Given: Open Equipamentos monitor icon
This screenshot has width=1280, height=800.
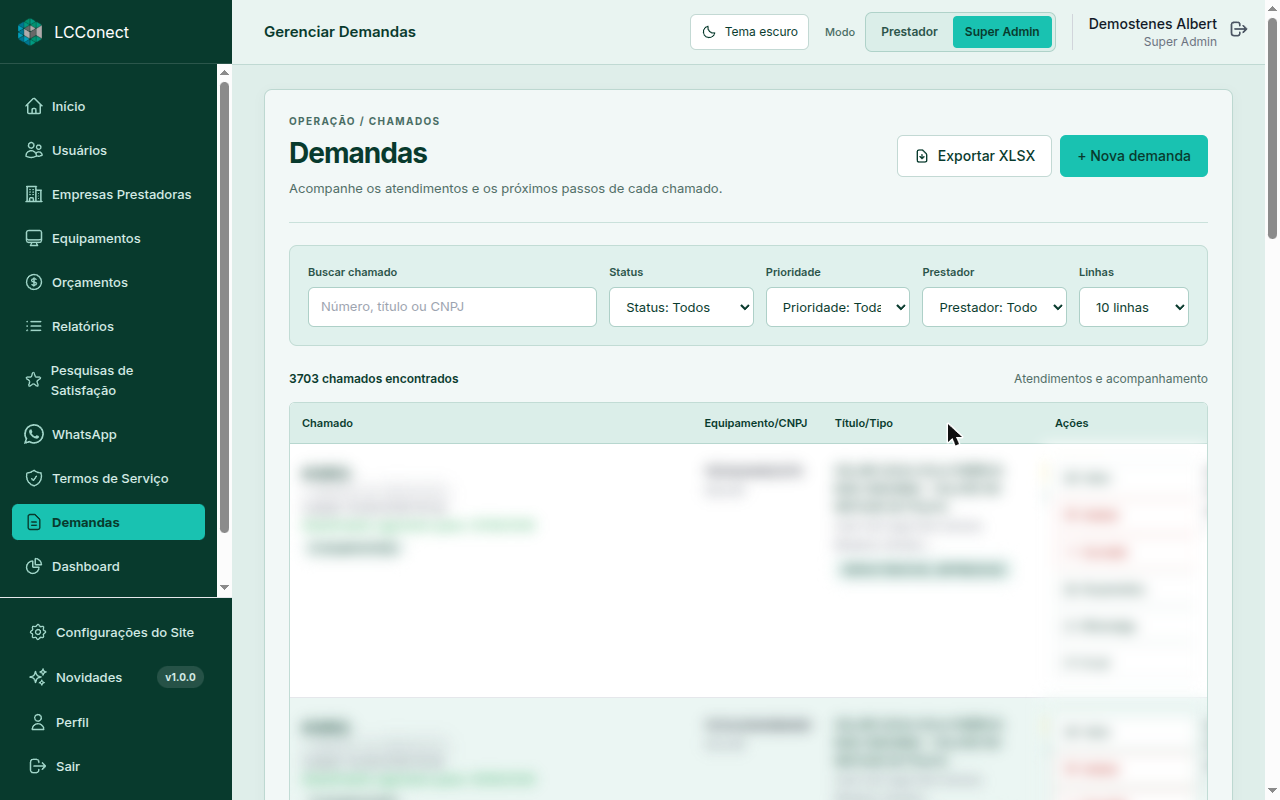Looking at the screenshot, I should 34,238.
